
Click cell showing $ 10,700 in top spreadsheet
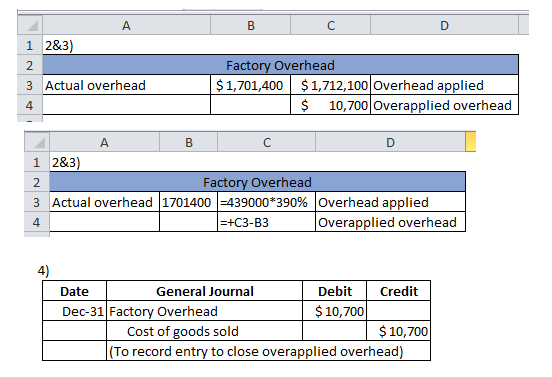click(x=331, y=105)
